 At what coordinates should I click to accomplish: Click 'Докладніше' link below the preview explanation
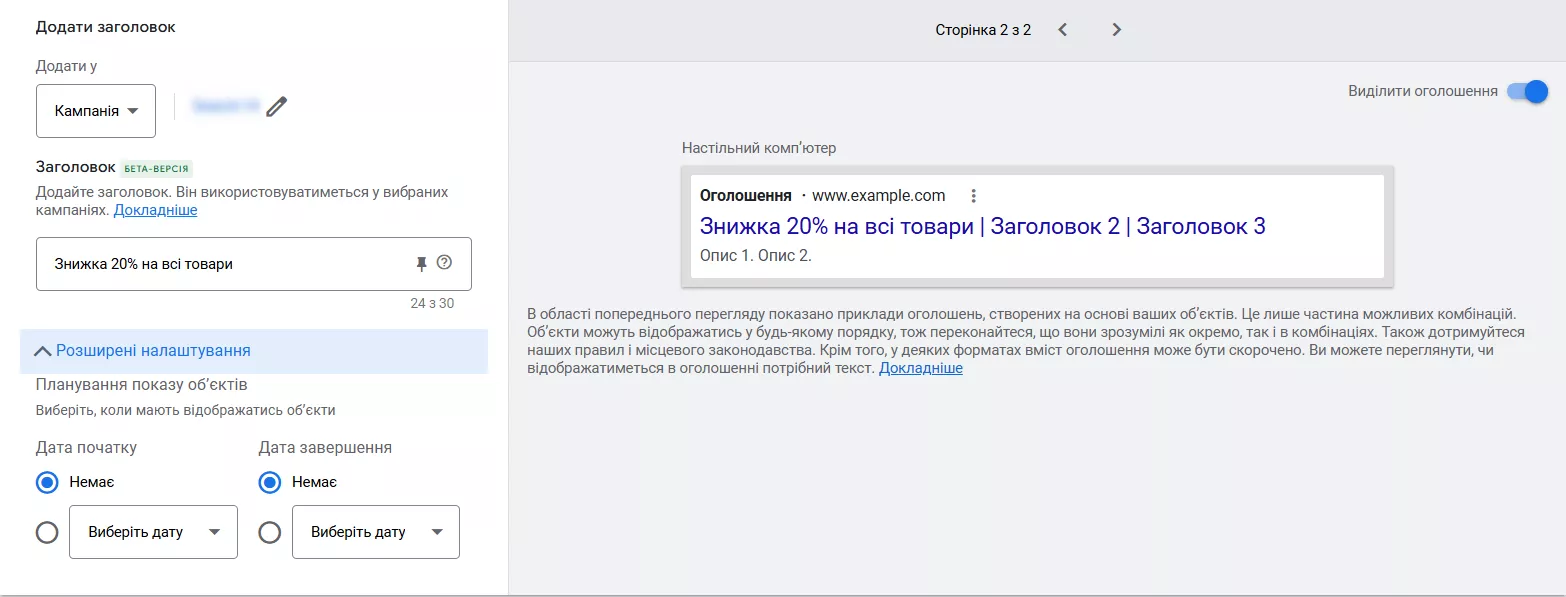920,368
